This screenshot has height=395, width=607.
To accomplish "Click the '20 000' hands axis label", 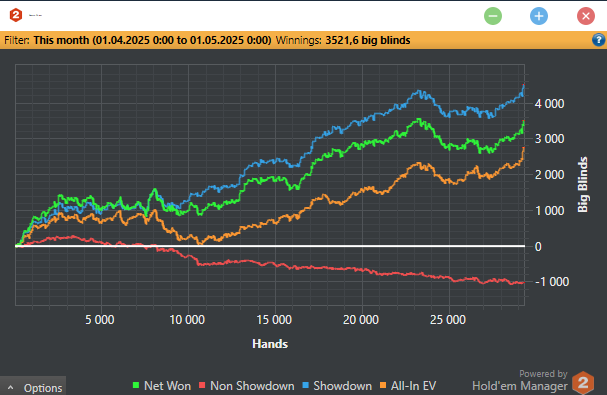I will click(x=361, y=320).
